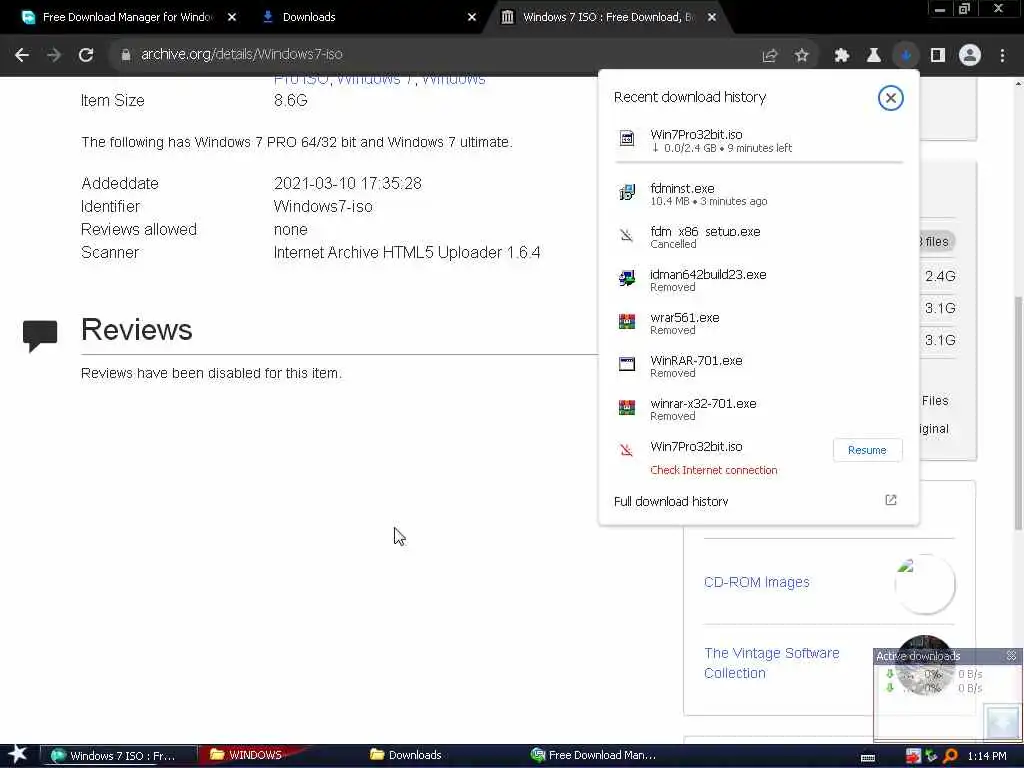This screenshot has width=1024, height=768.
Task: Click the winrar-x32-701.exe entry
Action: [x=758, y=409]
